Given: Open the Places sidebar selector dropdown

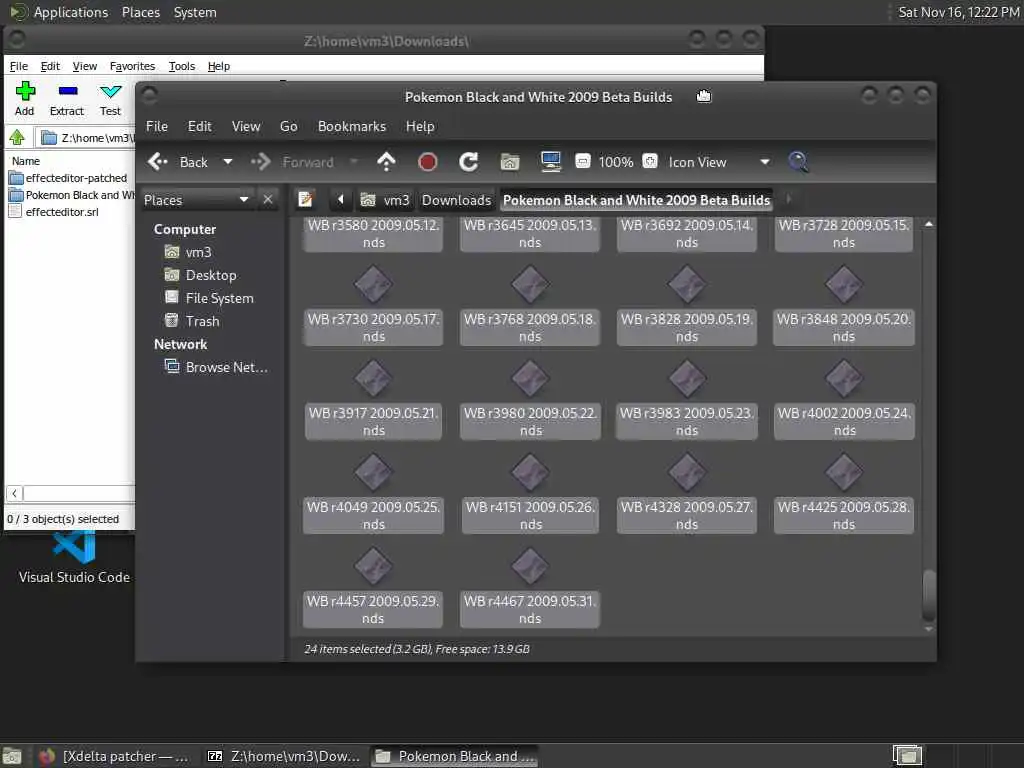Looking at the screenshot, I should pos(197,200).
